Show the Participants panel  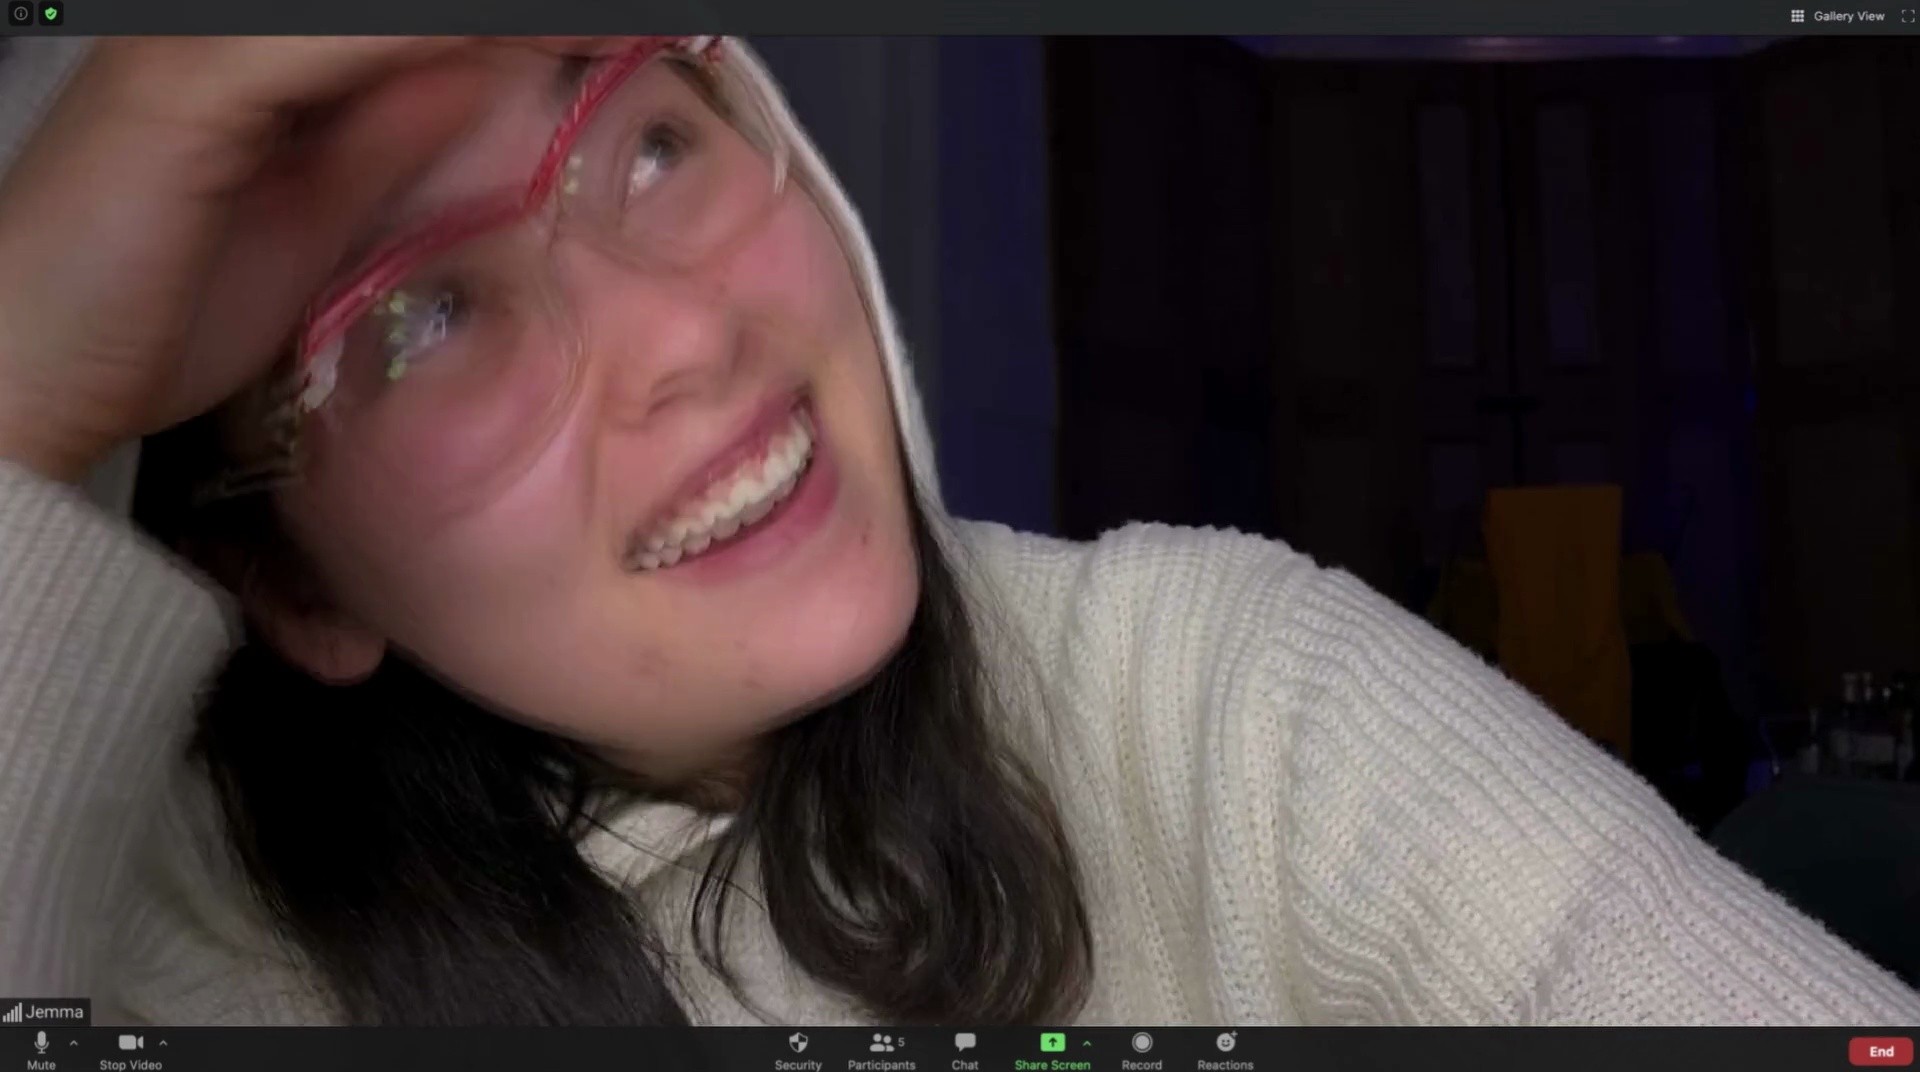881,1050
